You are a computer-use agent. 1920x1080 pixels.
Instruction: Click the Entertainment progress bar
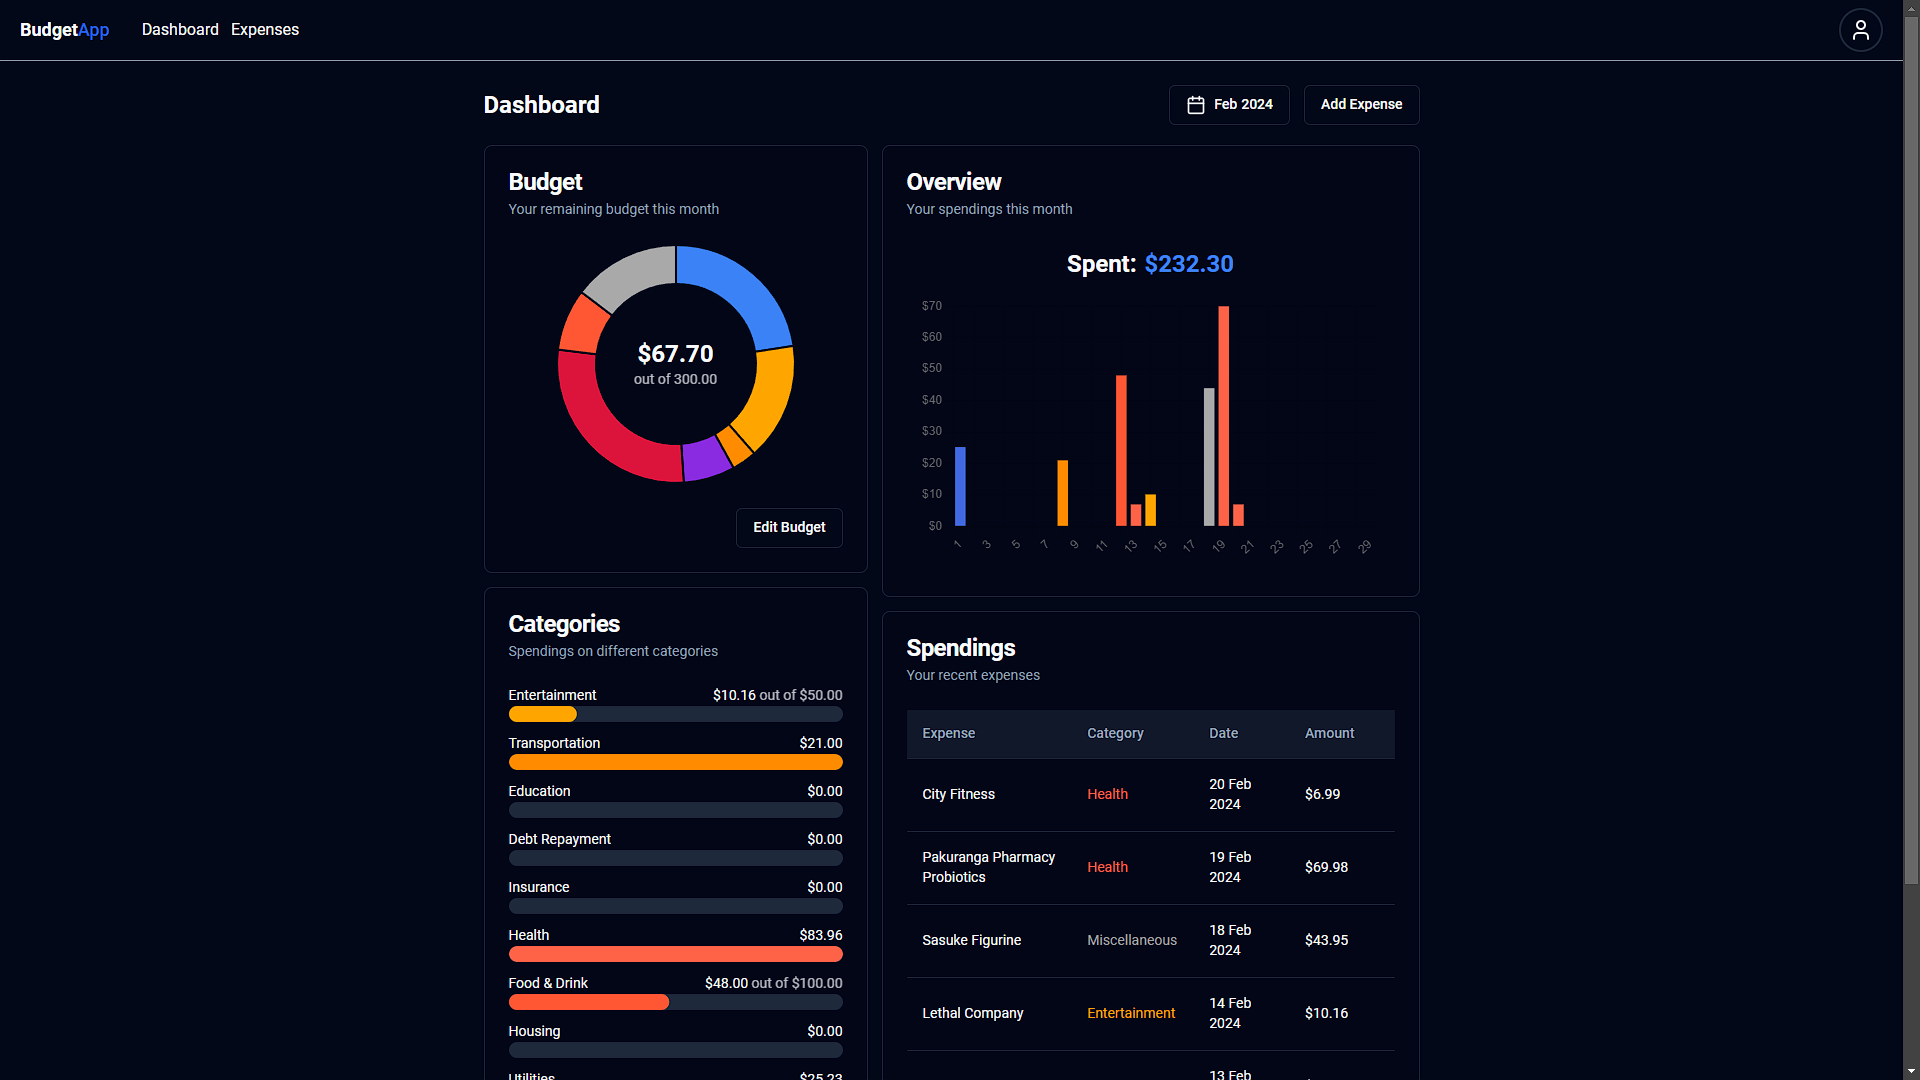[675, 714]
